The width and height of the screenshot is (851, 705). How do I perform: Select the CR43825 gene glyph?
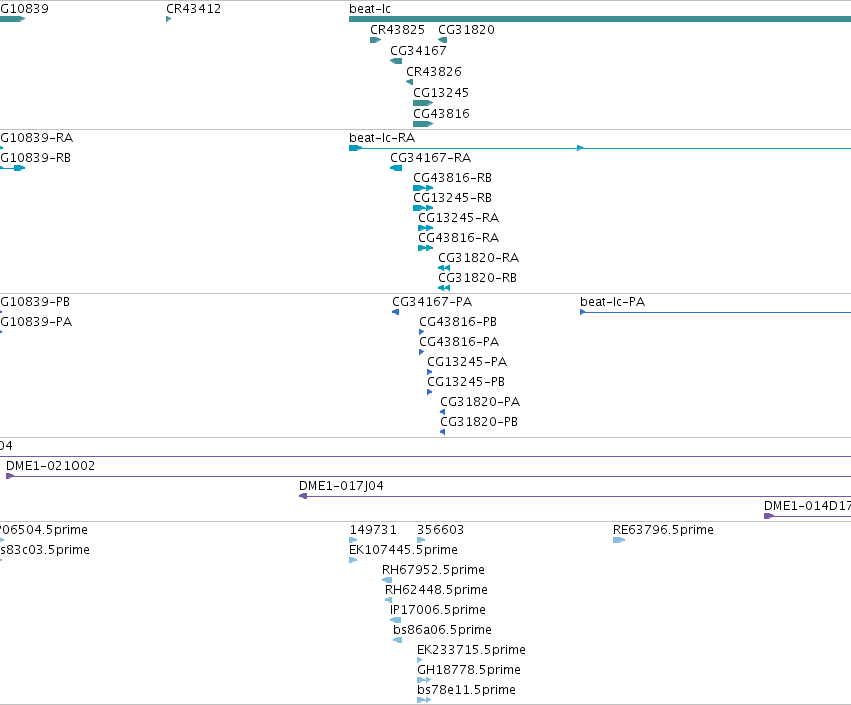point(376,40)
